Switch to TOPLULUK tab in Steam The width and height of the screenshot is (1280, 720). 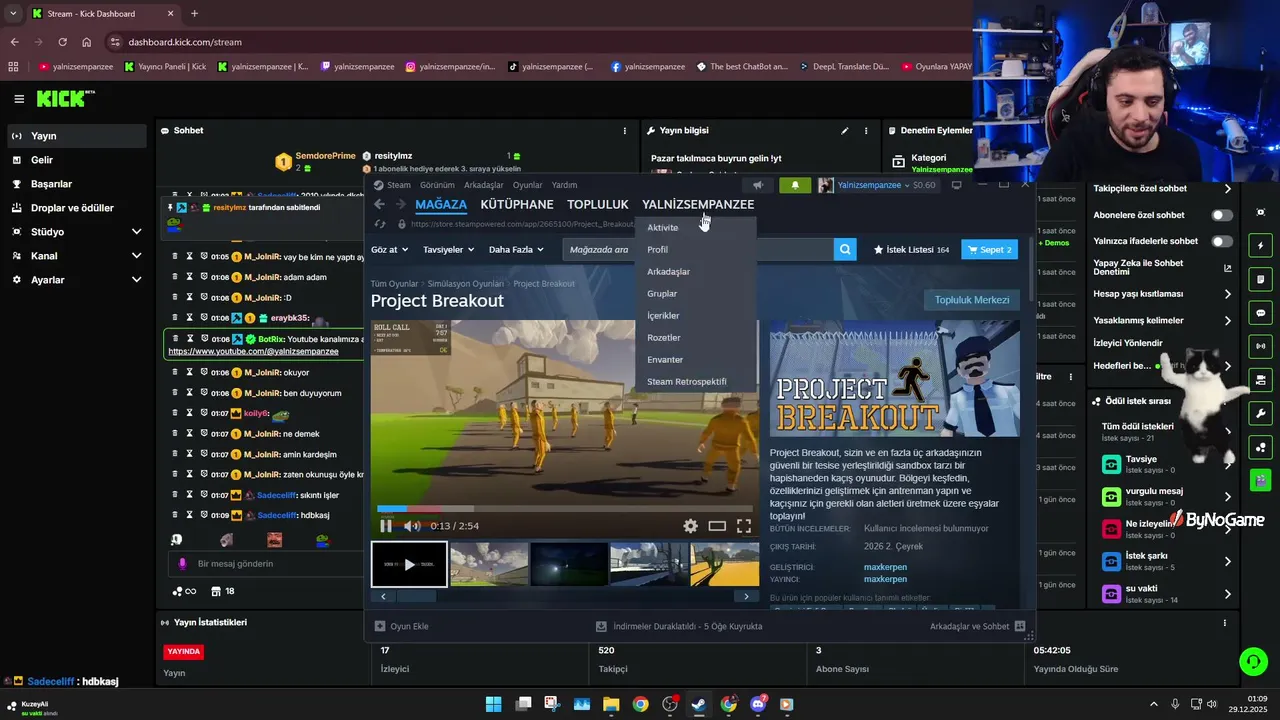click(598, 204)
